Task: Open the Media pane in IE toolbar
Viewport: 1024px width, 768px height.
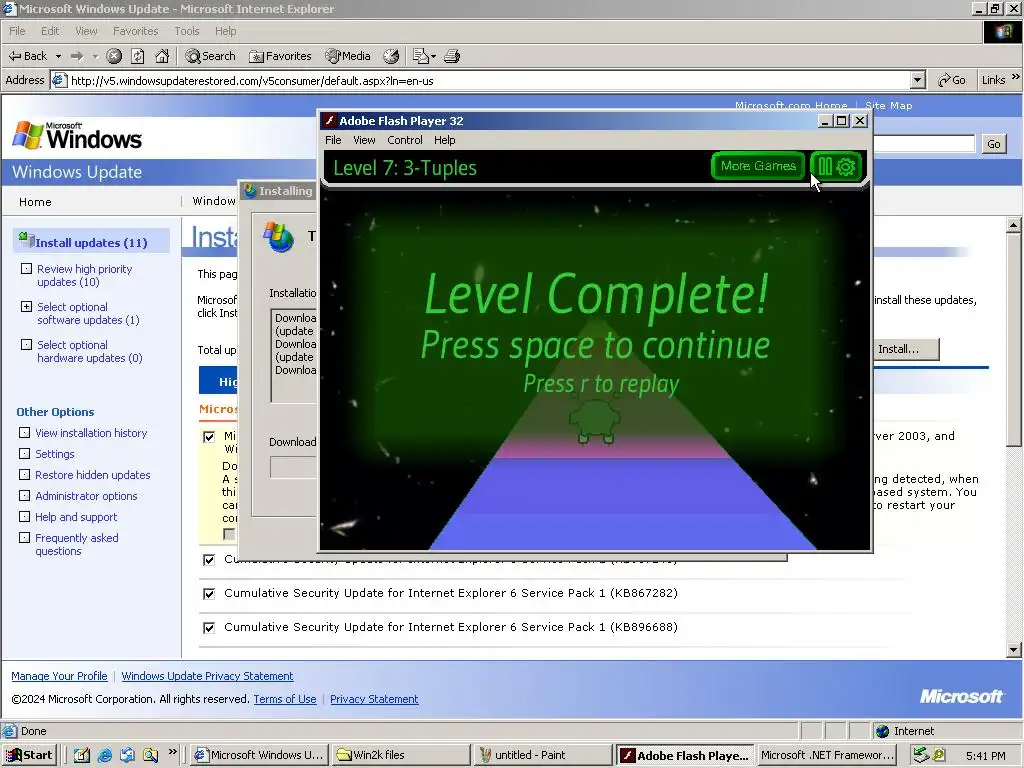Action: tap(348, 56)
